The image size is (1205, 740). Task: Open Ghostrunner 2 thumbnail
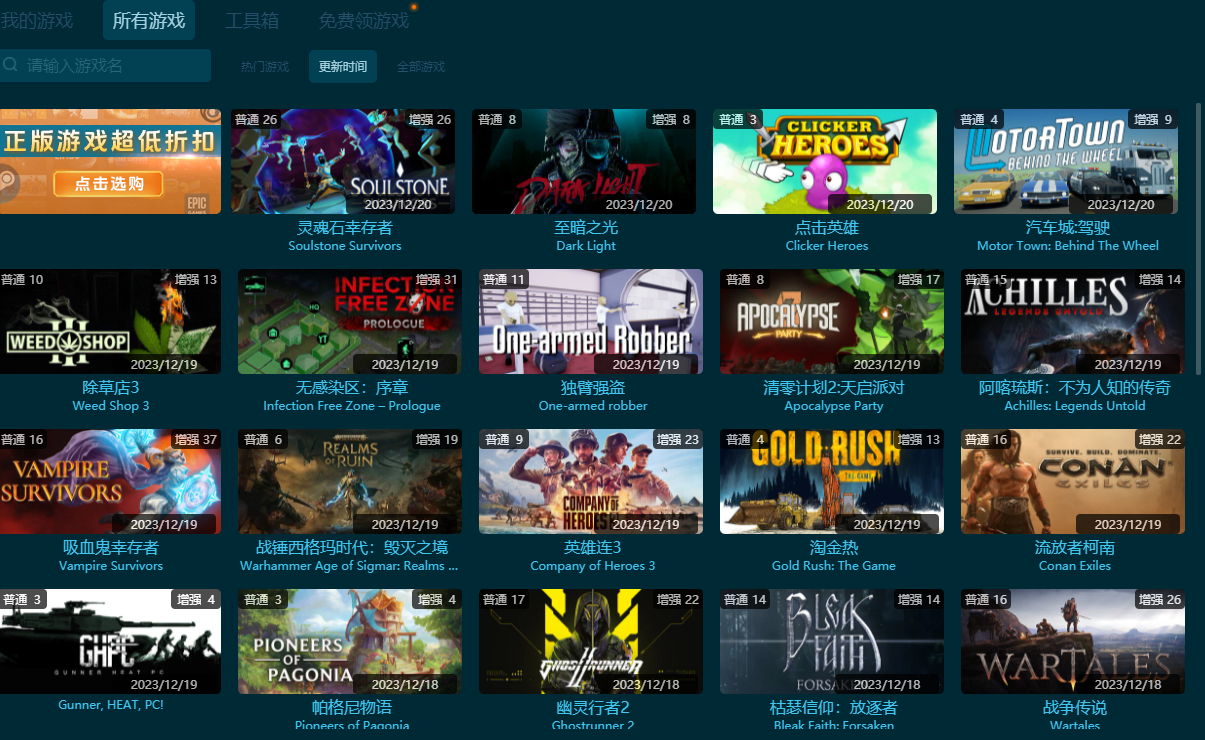tap(591, 641)
